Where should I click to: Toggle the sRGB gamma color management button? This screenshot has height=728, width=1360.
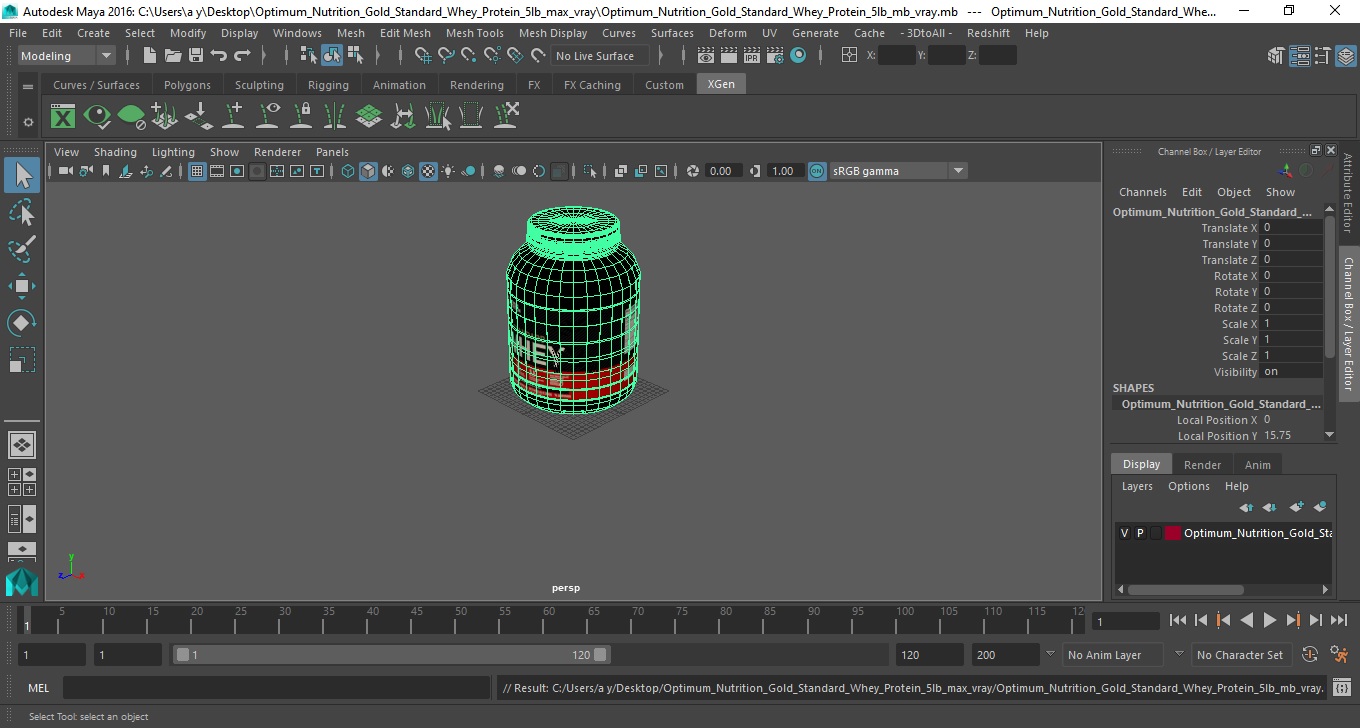pyautogui.click(x=817, y=171)
